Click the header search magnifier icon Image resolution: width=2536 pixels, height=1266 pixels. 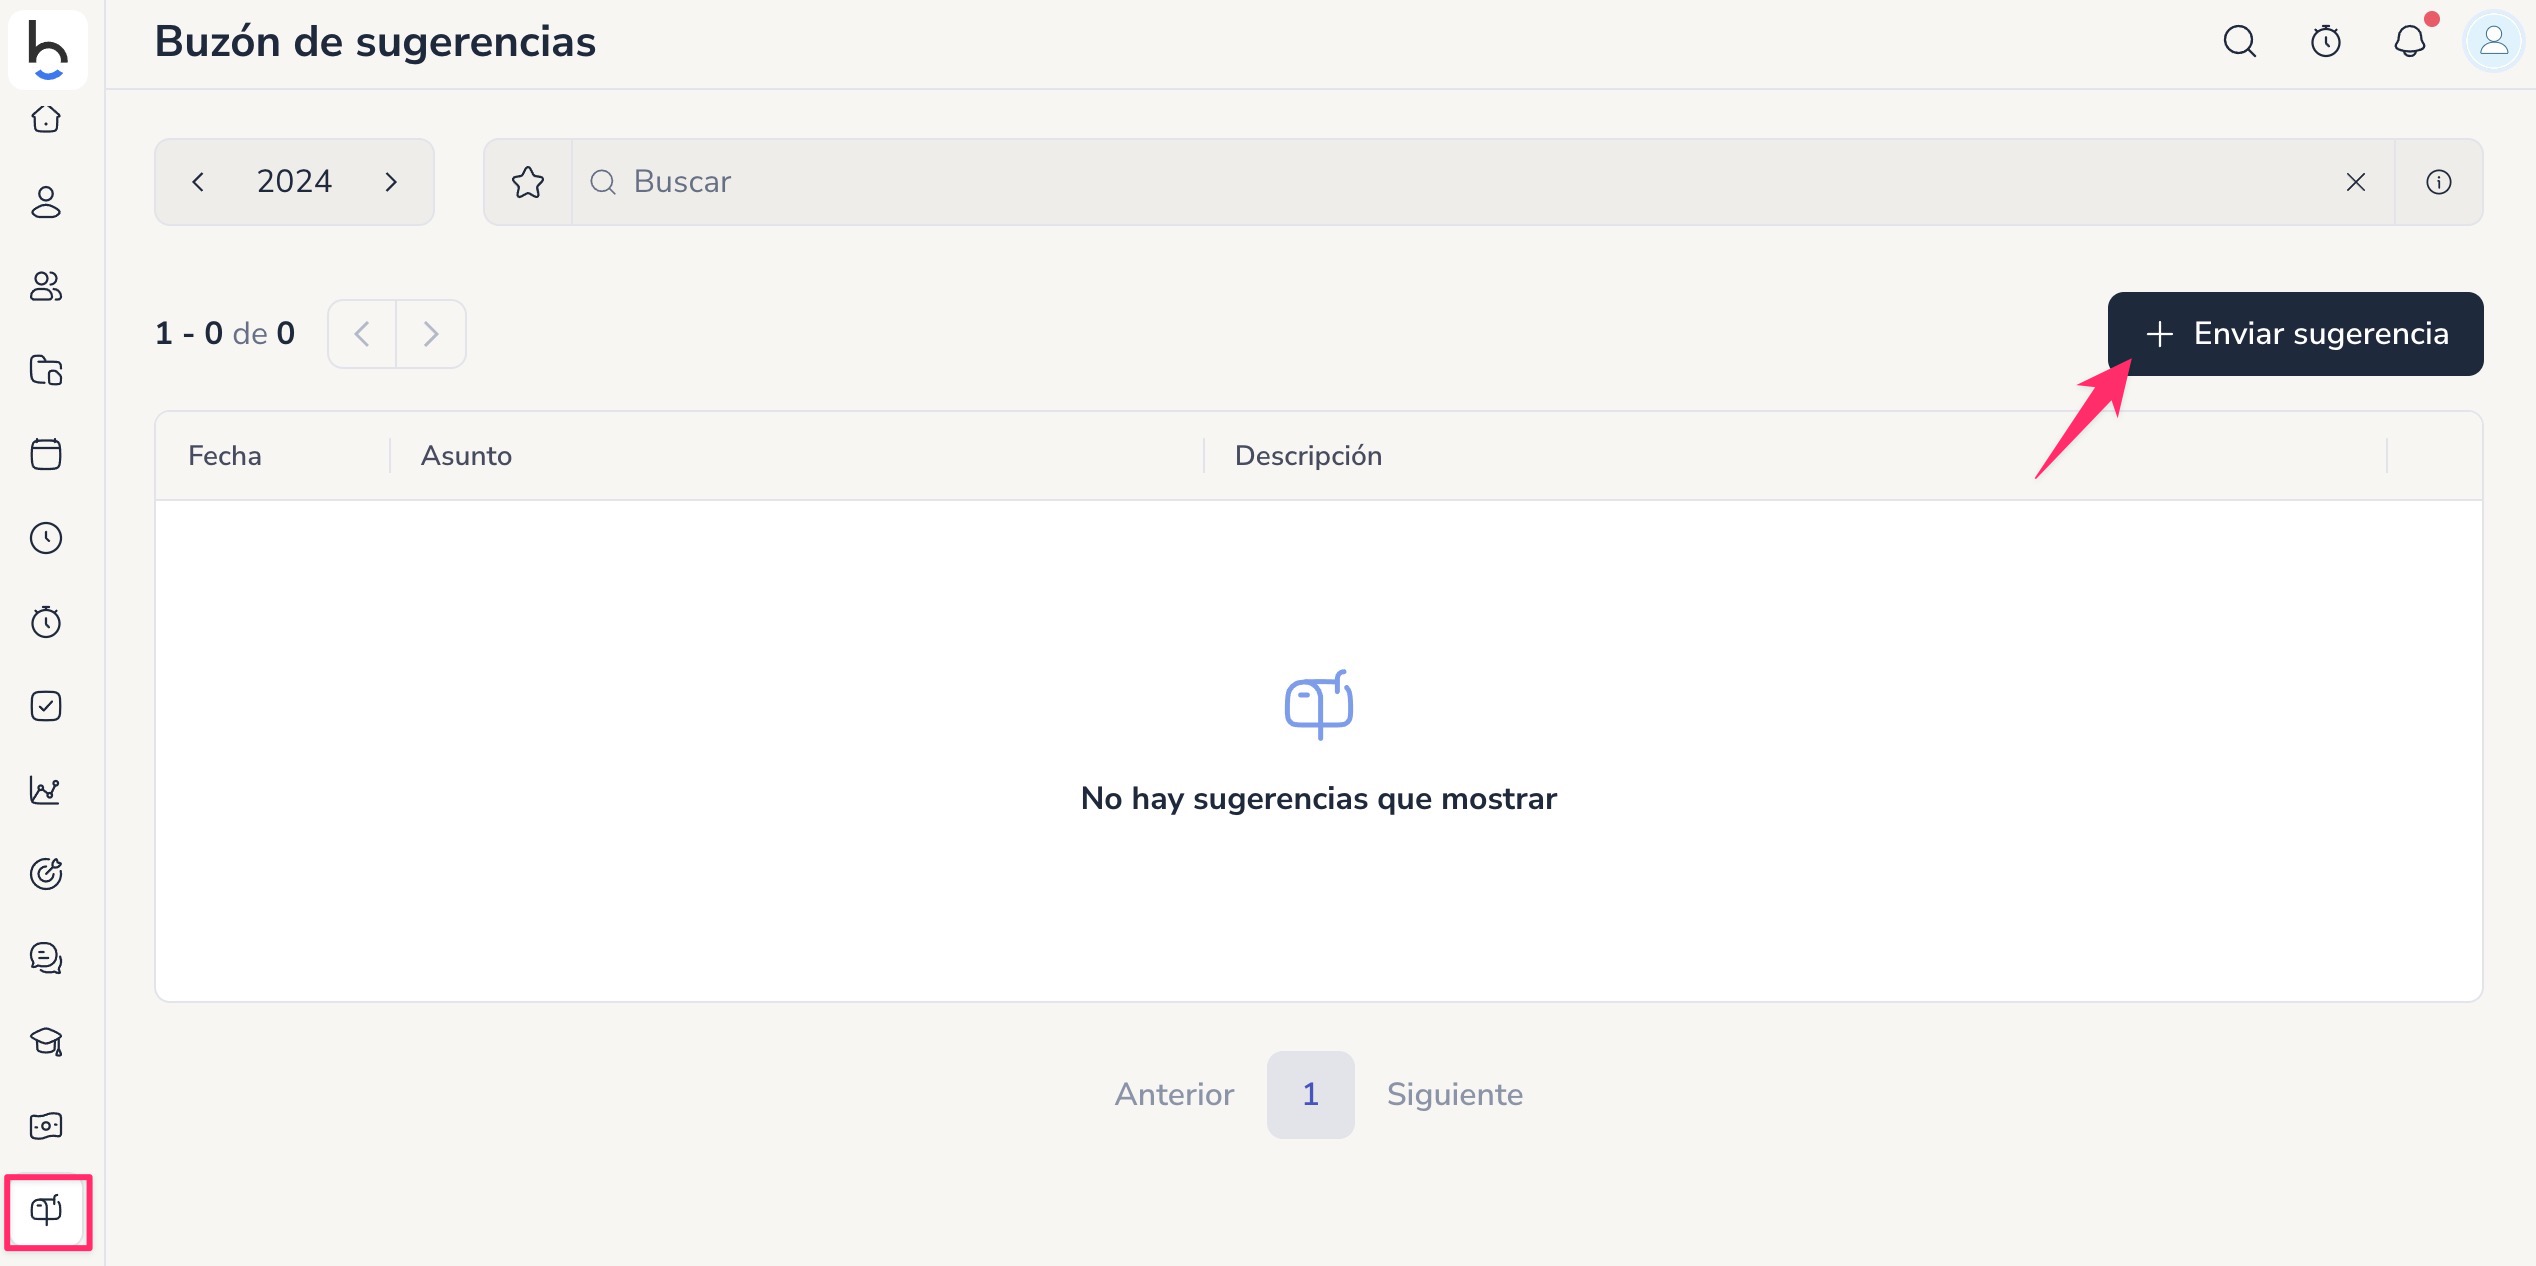coord(2240,41)
